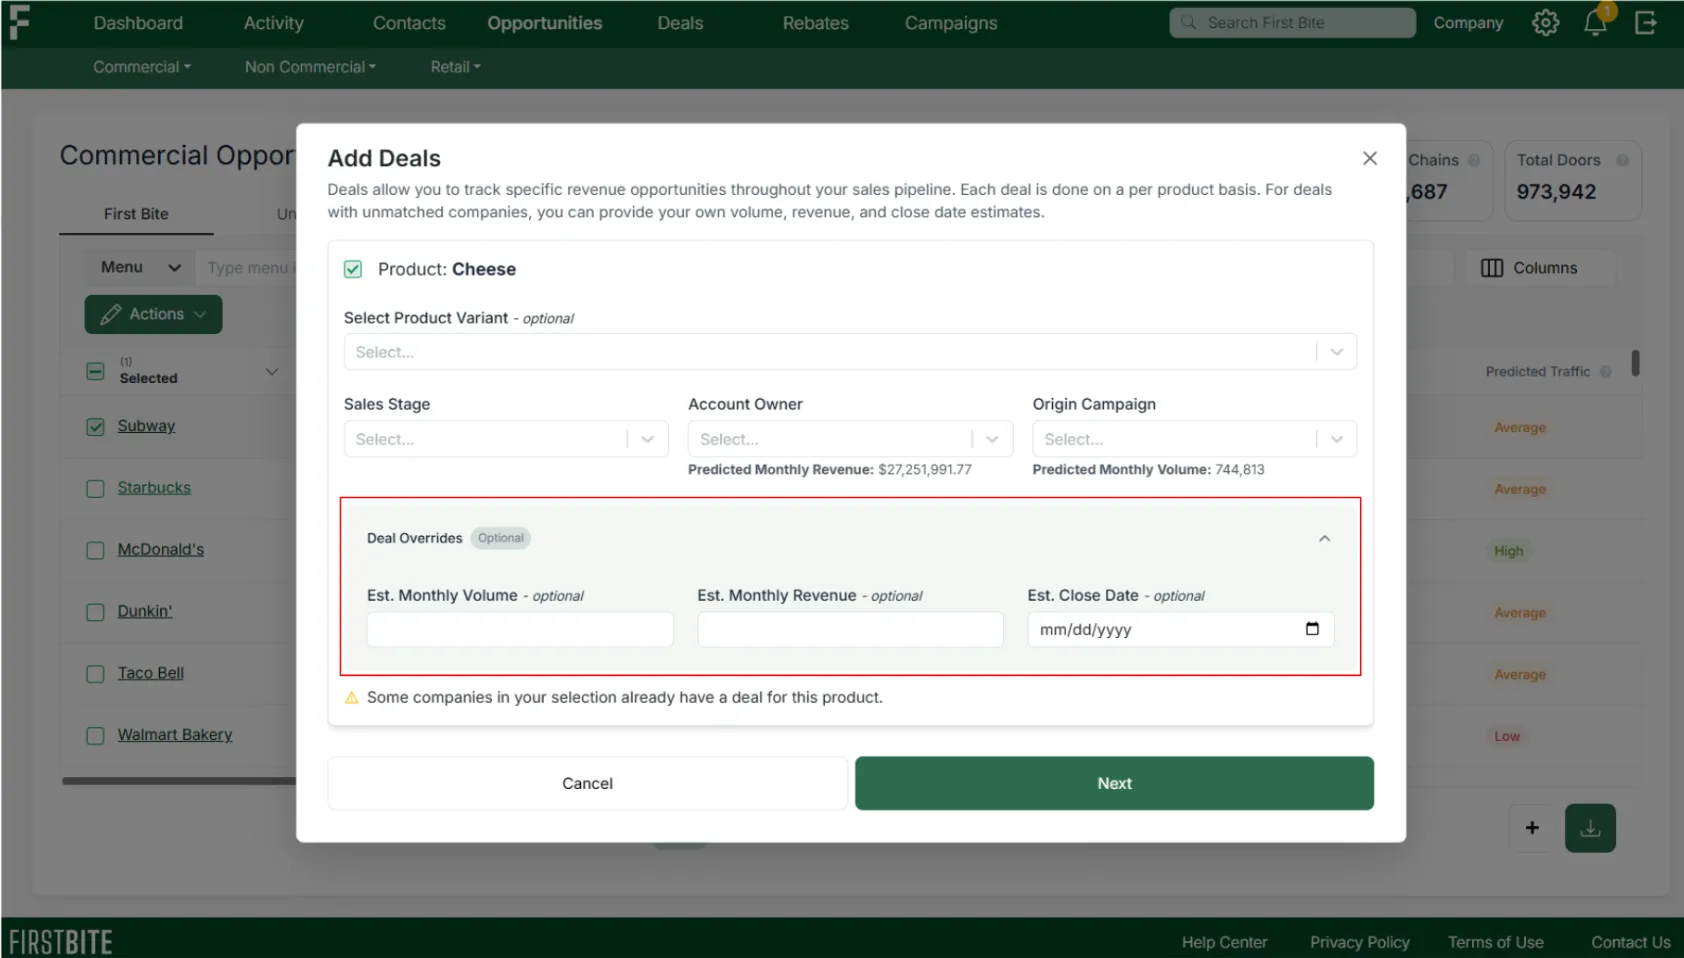Open the Taco Bell company link
This screenshot has width=1684, height=958.
pos(151,673)
